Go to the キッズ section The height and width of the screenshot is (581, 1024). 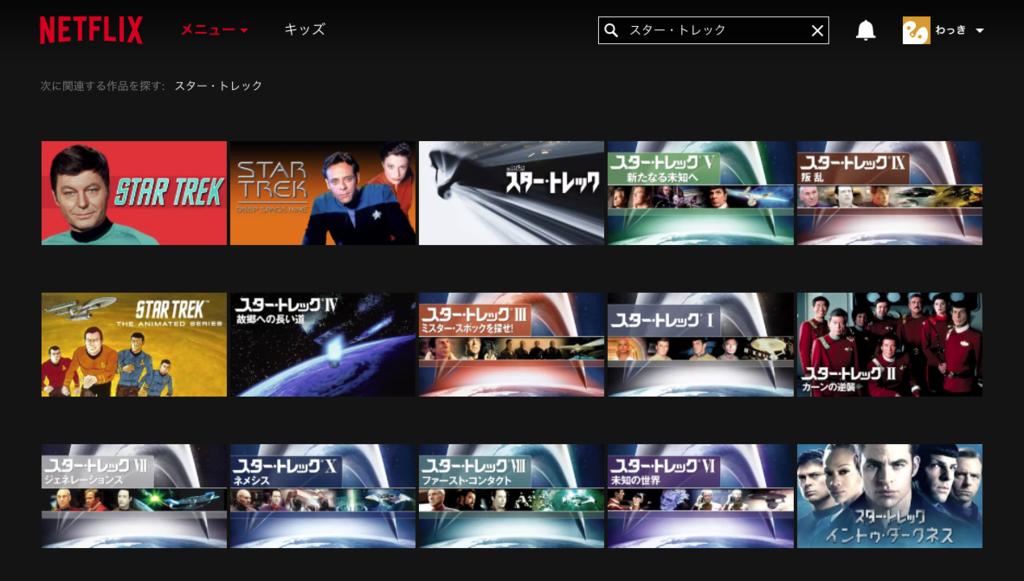(304, 29)
